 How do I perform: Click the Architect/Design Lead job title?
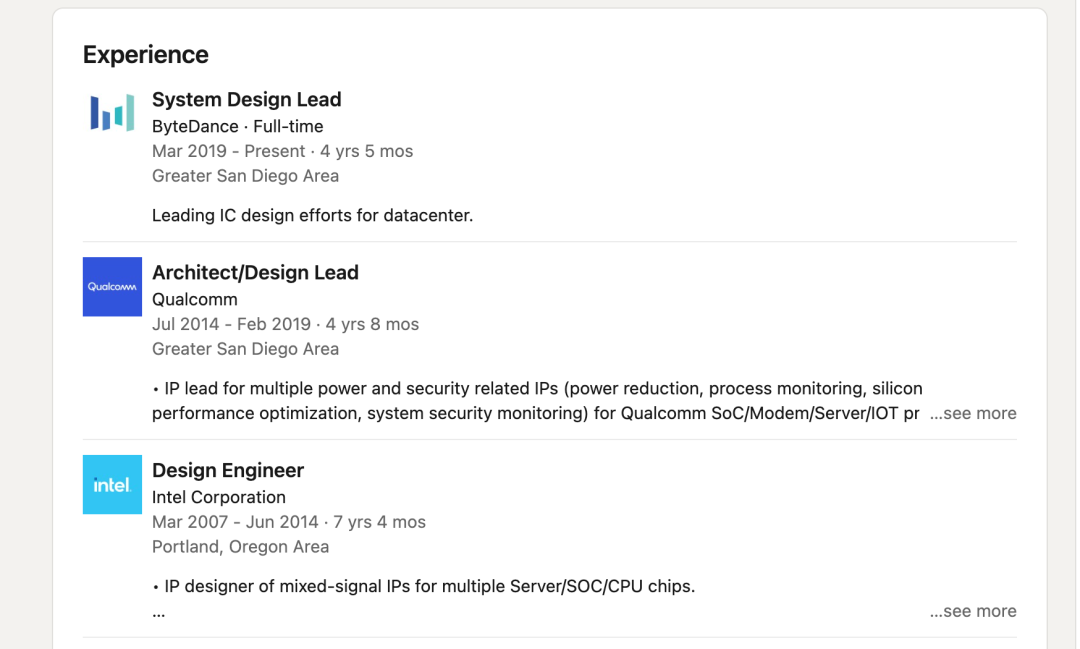click(x=255, y=272)
